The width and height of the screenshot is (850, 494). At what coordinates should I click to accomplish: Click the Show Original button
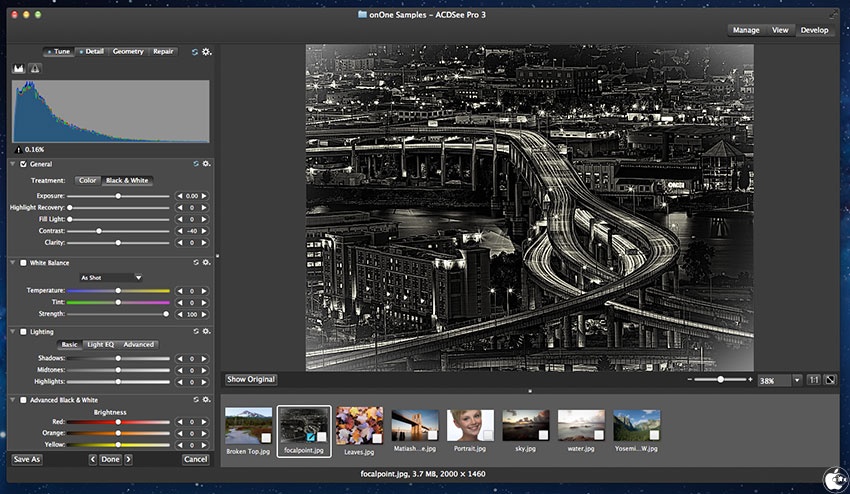[x=250, y=380]
